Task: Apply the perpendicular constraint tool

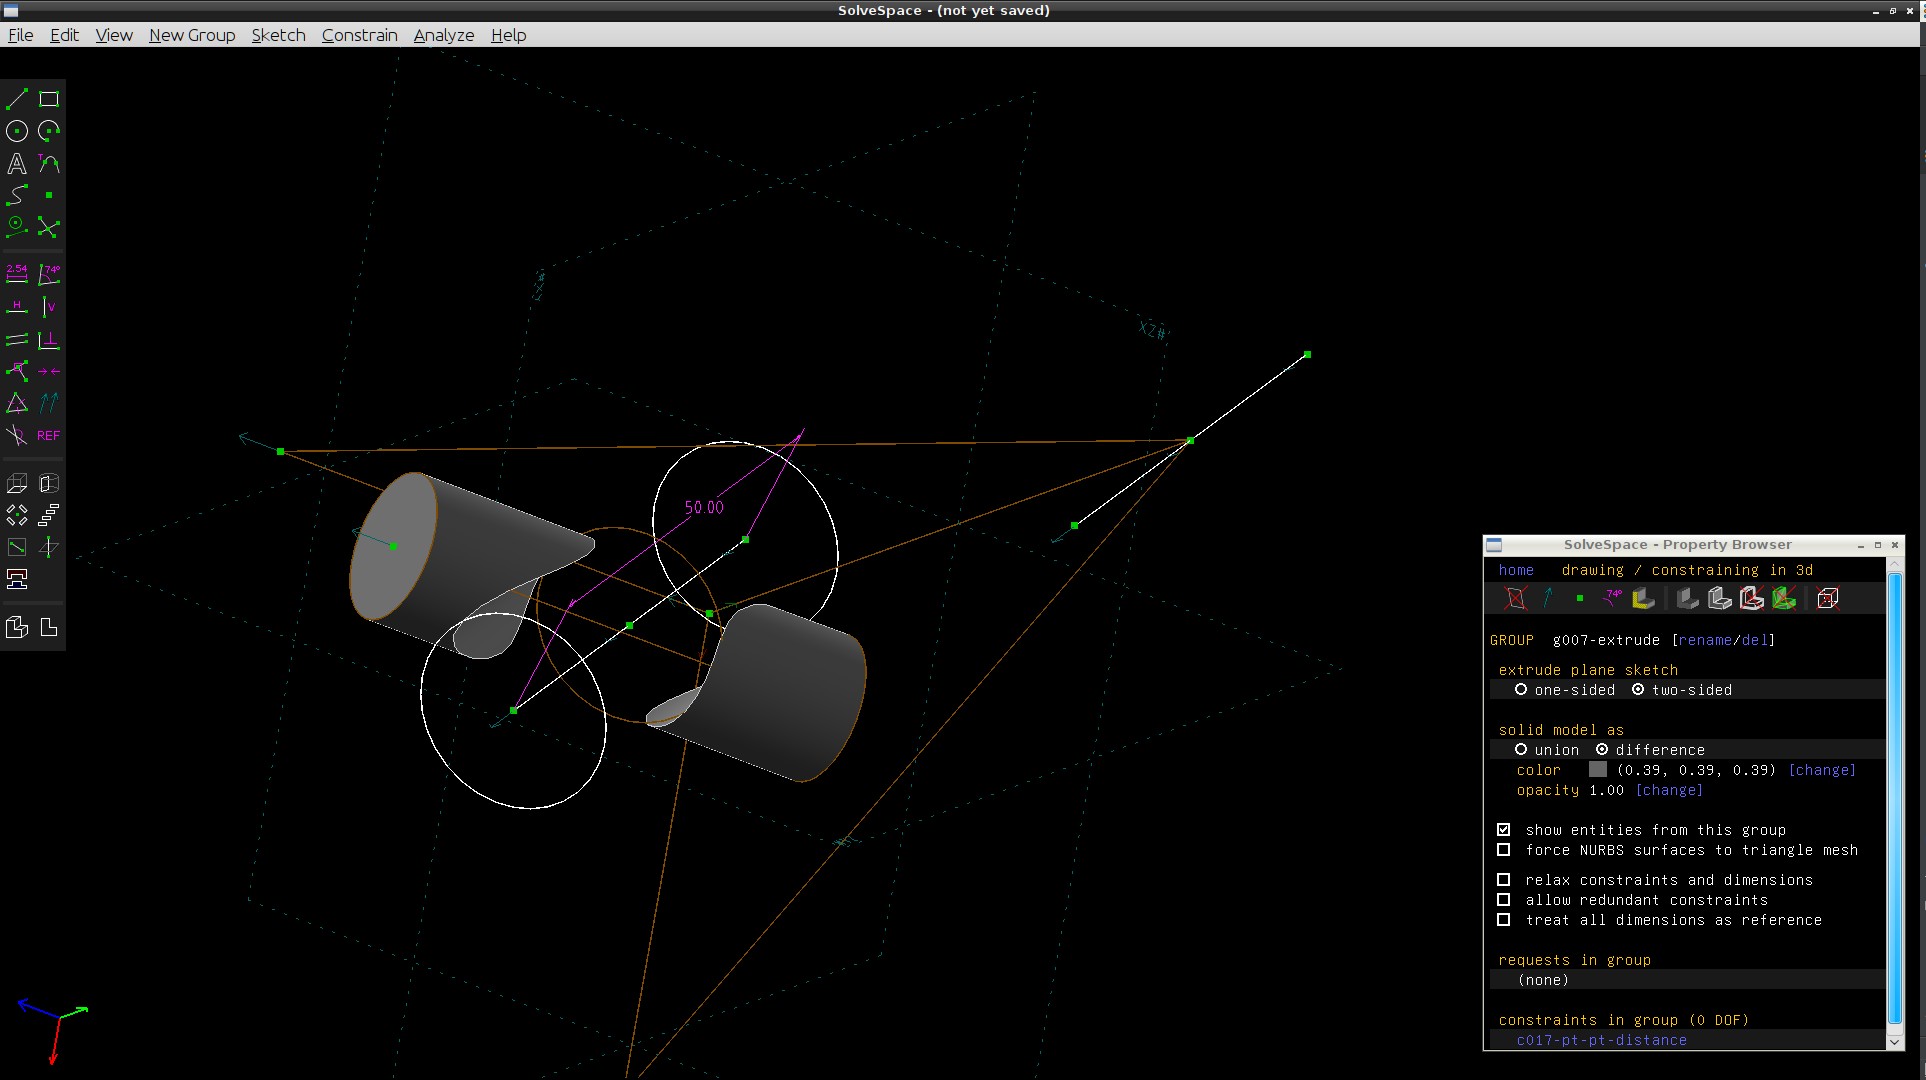Action: [49, 340]
